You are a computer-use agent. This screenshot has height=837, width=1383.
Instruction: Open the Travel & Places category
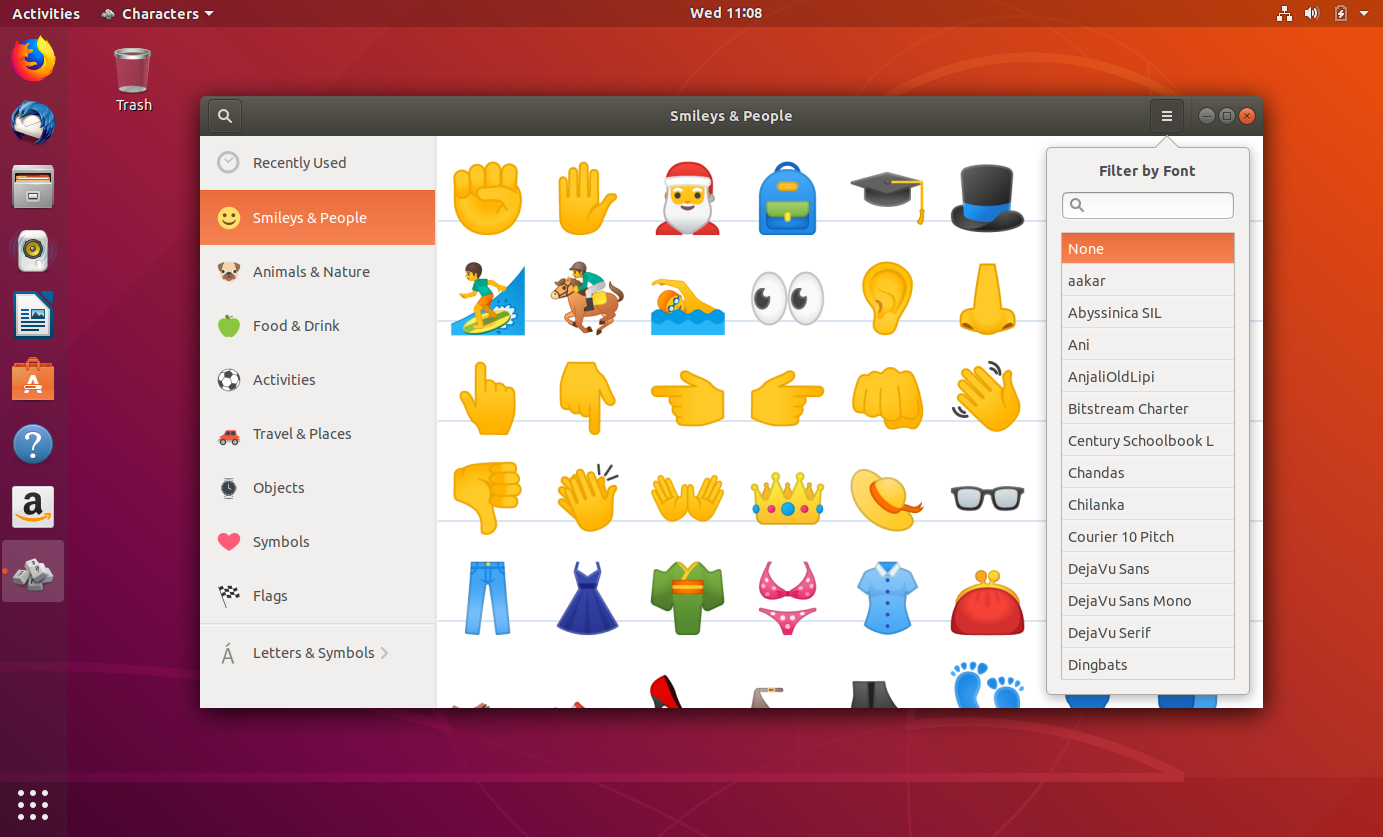click(302, 434)
